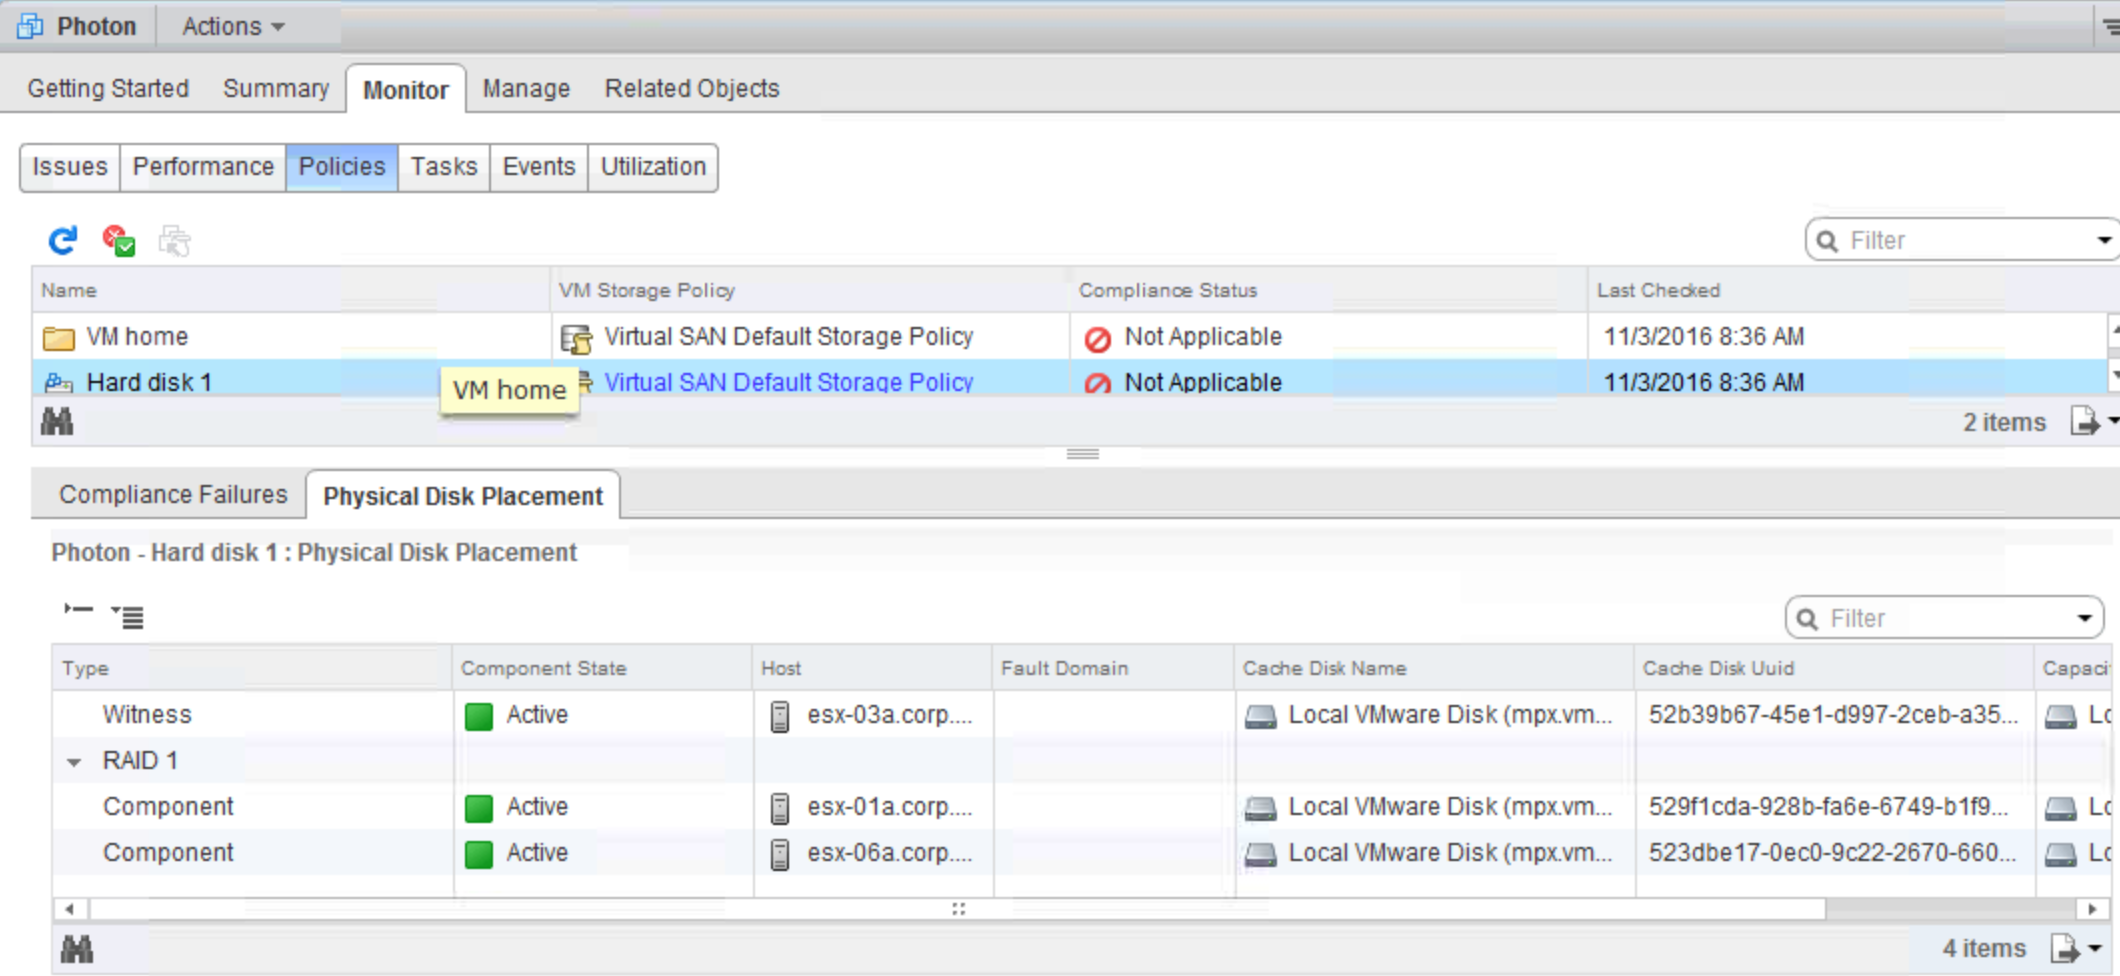Click the refresh icon above the policy table

pos(63,240)
